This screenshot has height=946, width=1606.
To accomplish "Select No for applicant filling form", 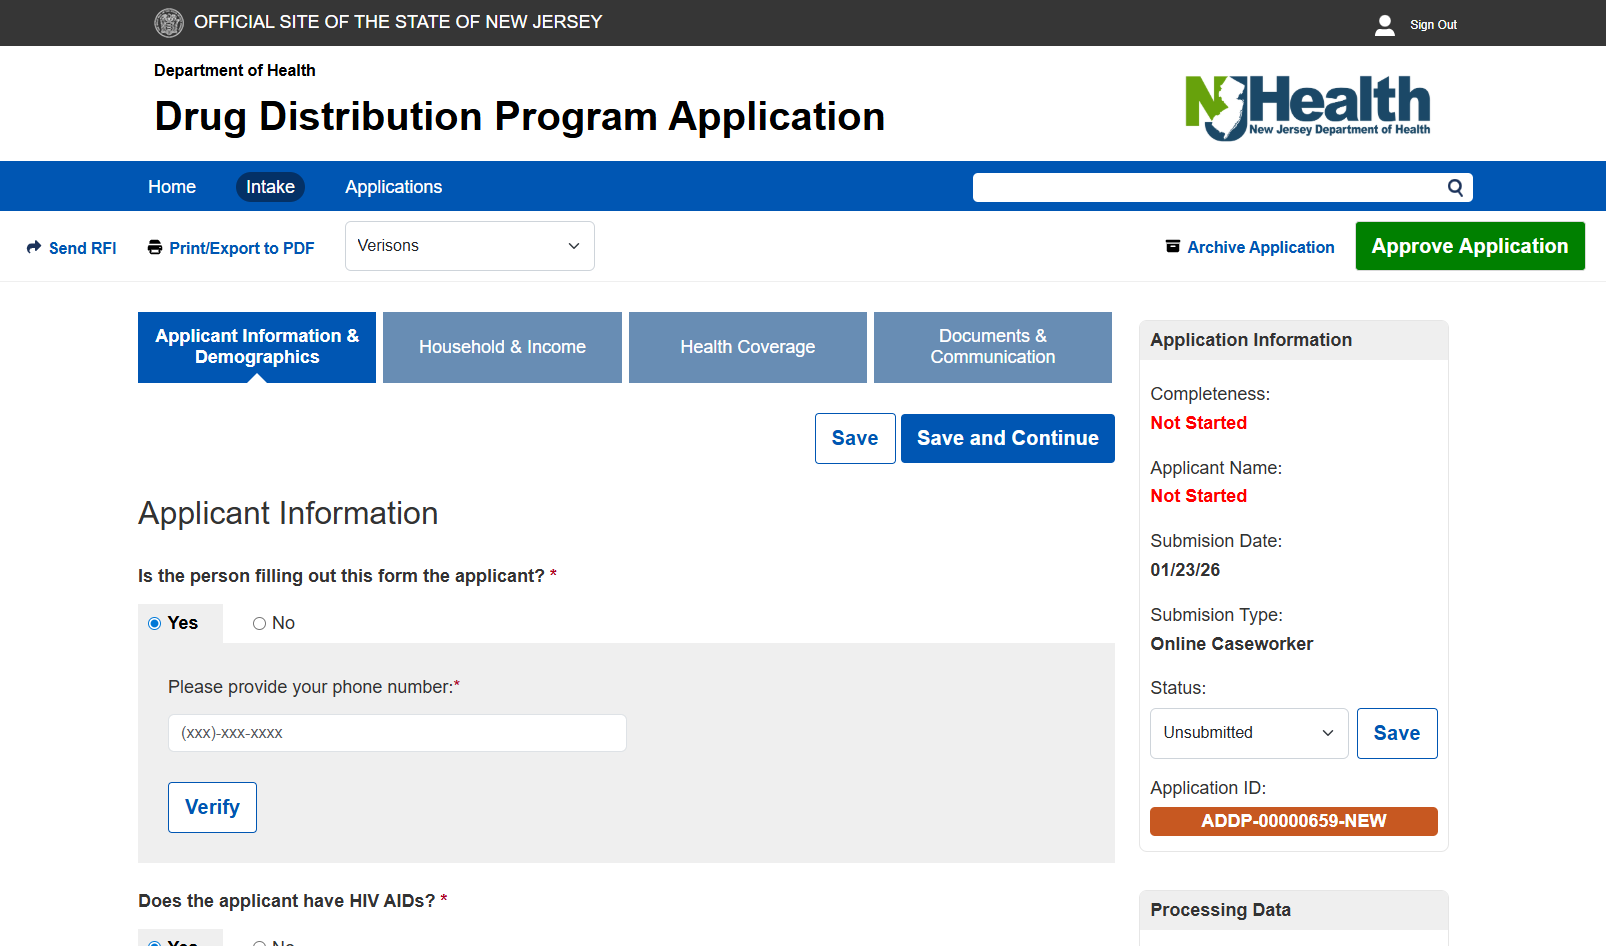I will (259, 623).
